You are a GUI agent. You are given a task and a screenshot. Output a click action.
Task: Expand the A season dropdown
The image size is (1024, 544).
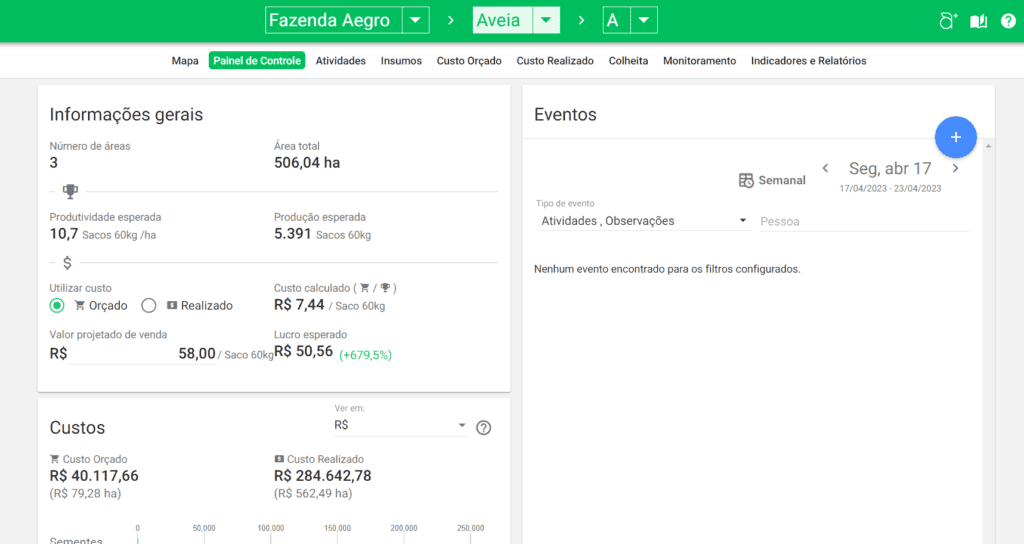pos(644,21)
